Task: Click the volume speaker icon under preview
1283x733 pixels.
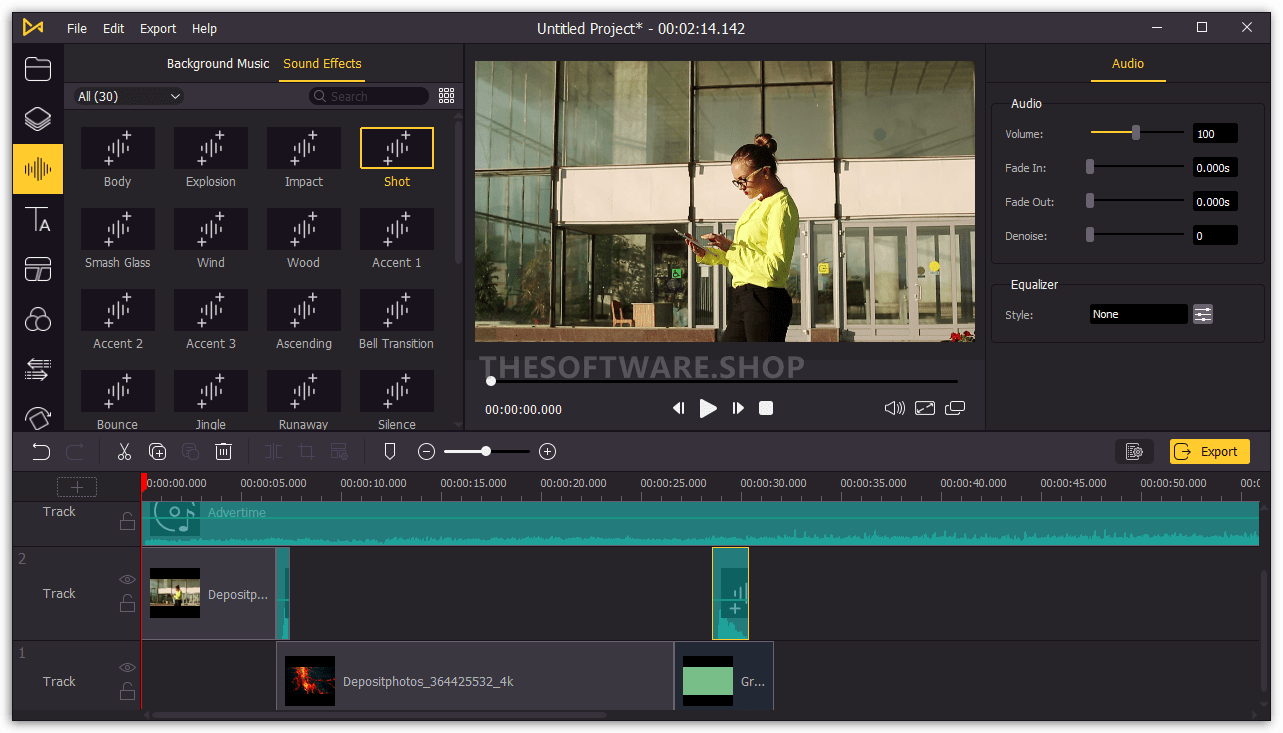Action: 895,408
